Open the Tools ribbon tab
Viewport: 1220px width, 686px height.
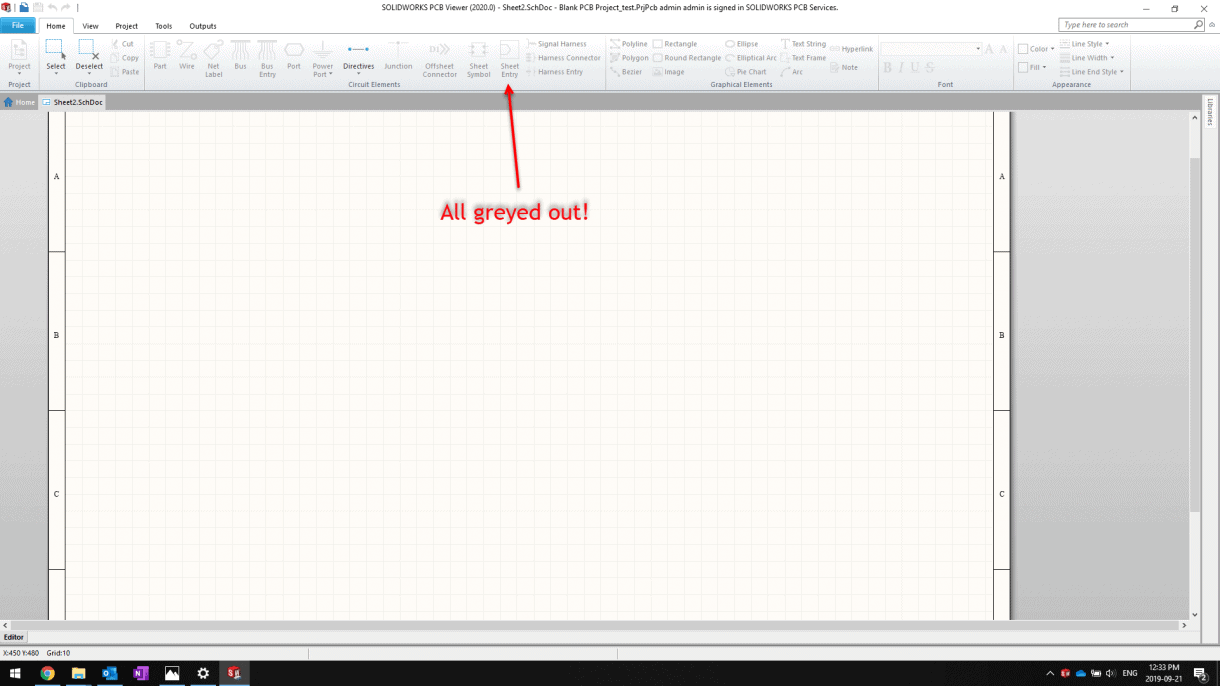click(163, 26)
